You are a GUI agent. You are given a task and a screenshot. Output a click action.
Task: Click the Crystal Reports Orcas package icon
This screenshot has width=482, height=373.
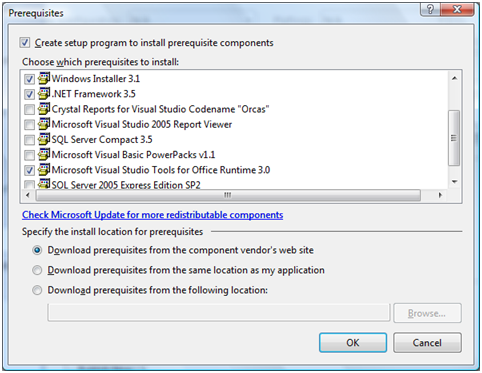tap(44, 109)
